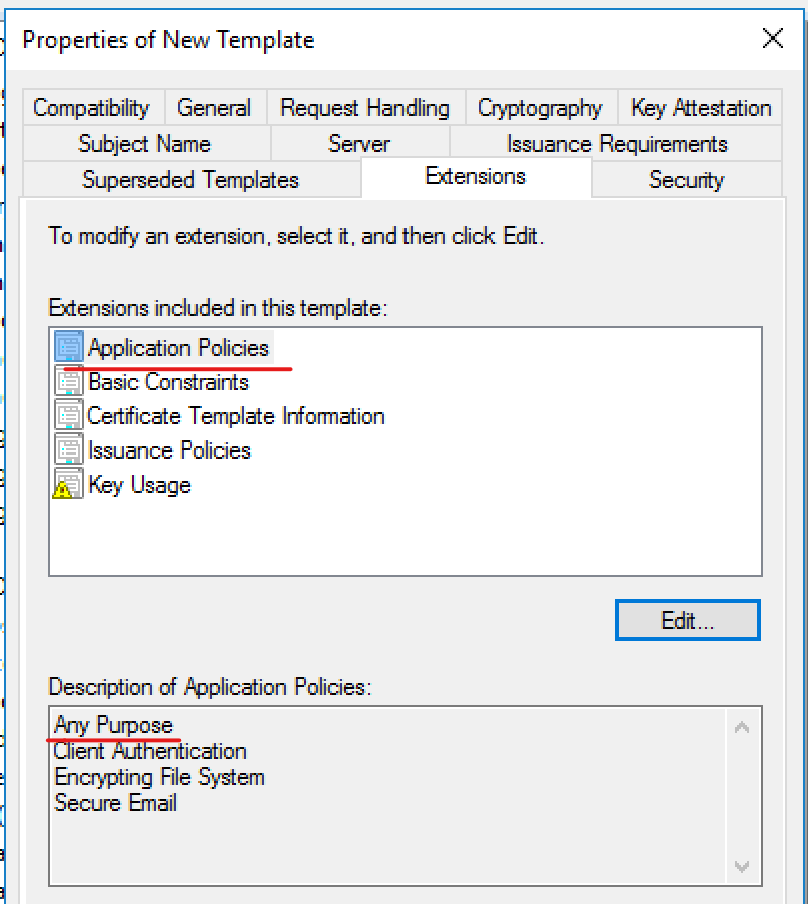This screenshot has width=808, height=904.
Task: Click the Certificate Template Information icon
Action: [x=69, y=416]
